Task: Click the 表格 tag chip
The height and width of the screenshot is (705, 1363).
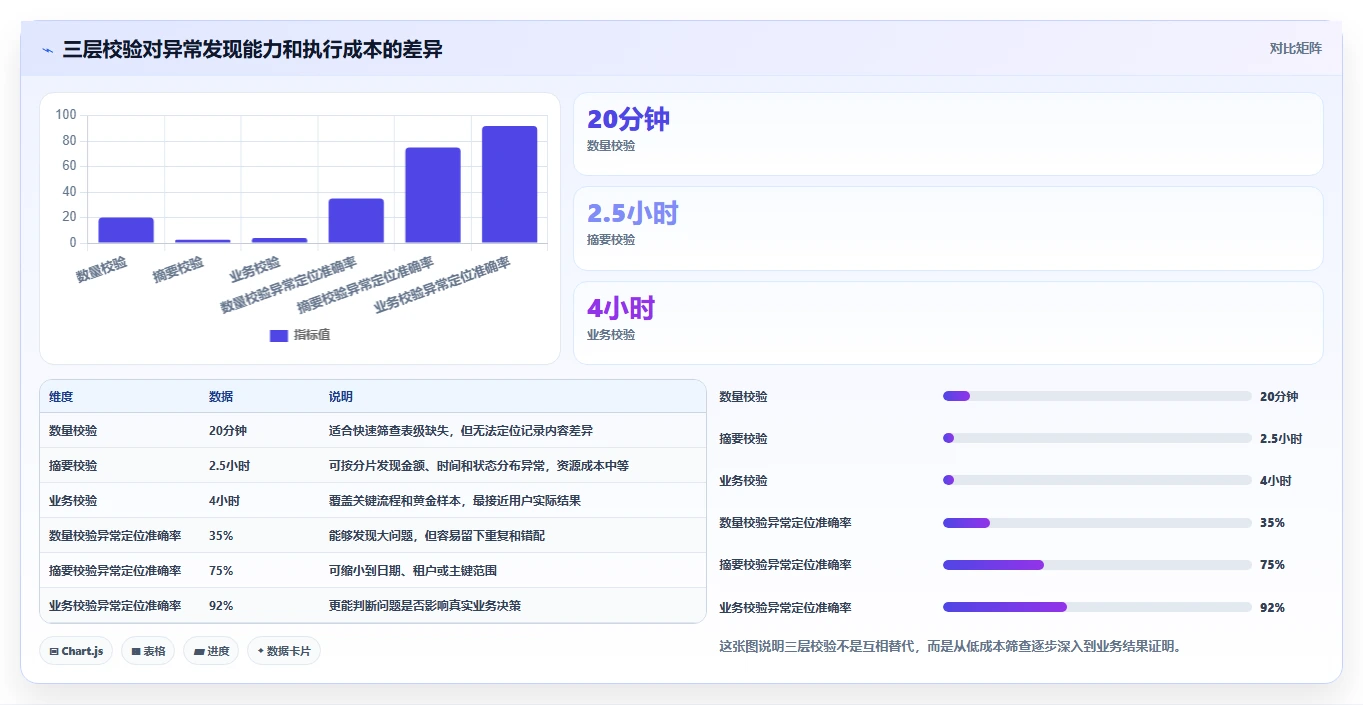Action: (148, 651)
